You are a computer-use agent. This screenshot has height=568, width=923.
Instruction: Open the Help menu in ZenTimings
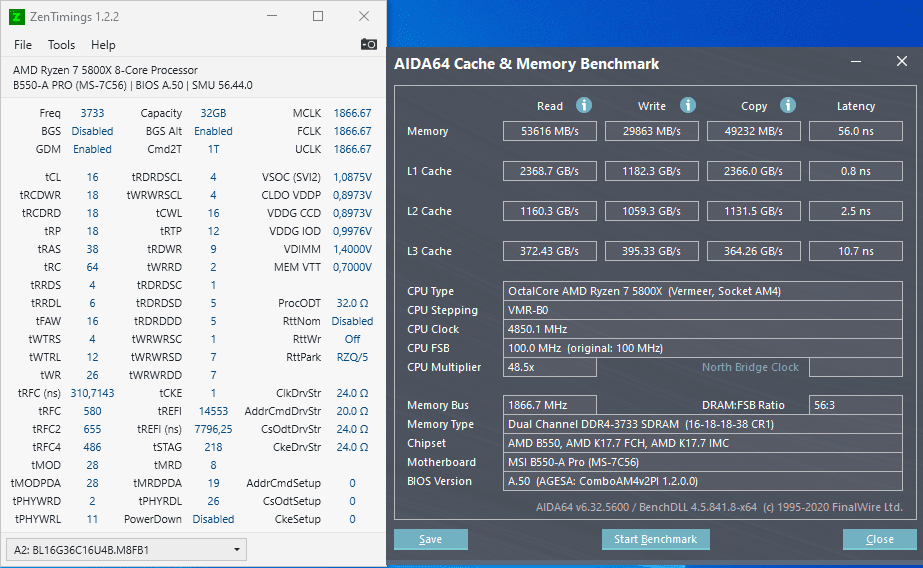[x=103, y=45]
